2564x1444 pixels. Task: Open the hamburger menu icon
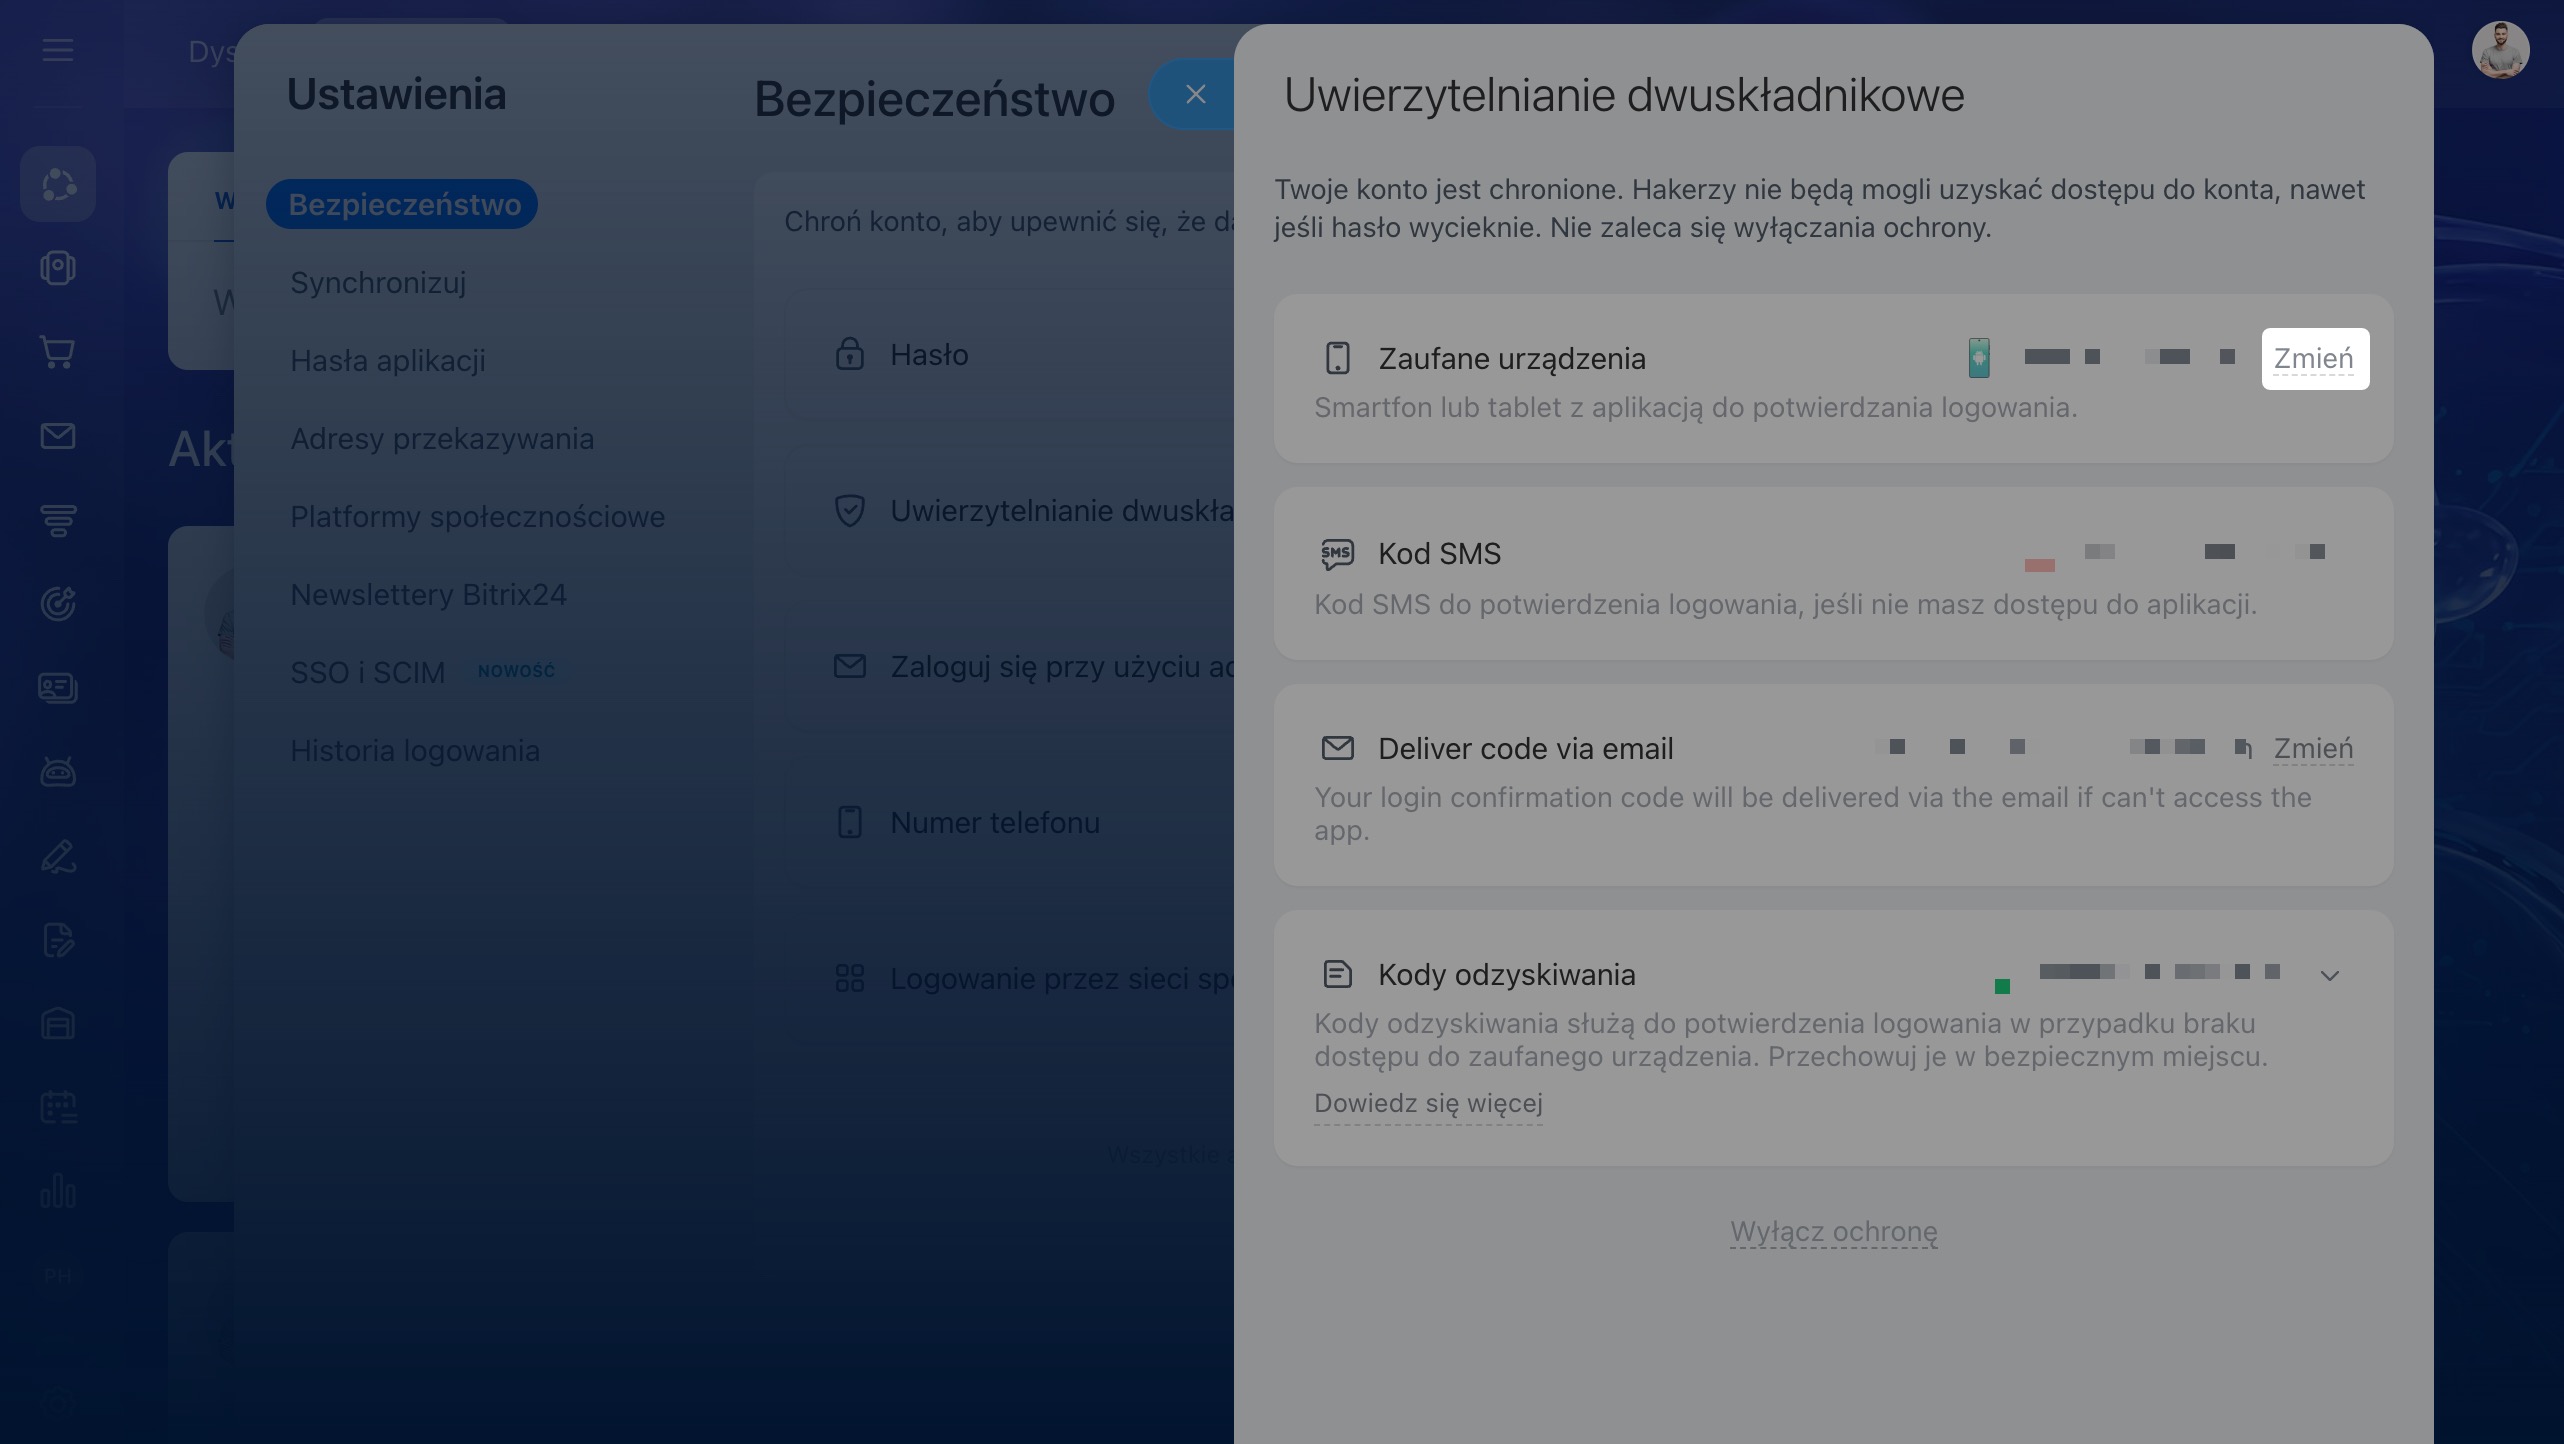coord(57,50)
